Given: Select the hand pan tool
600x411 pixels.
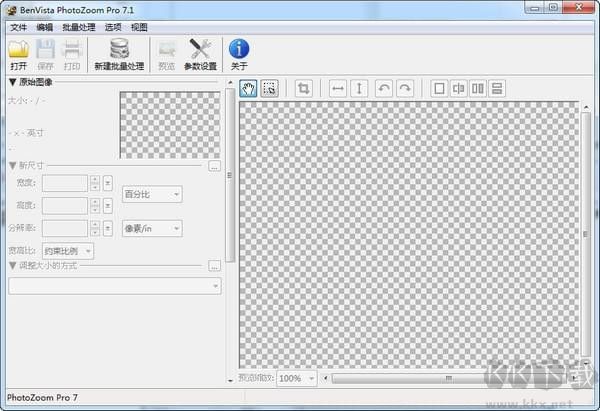Looking at the screenshot, I should click(x=248, y=88).
